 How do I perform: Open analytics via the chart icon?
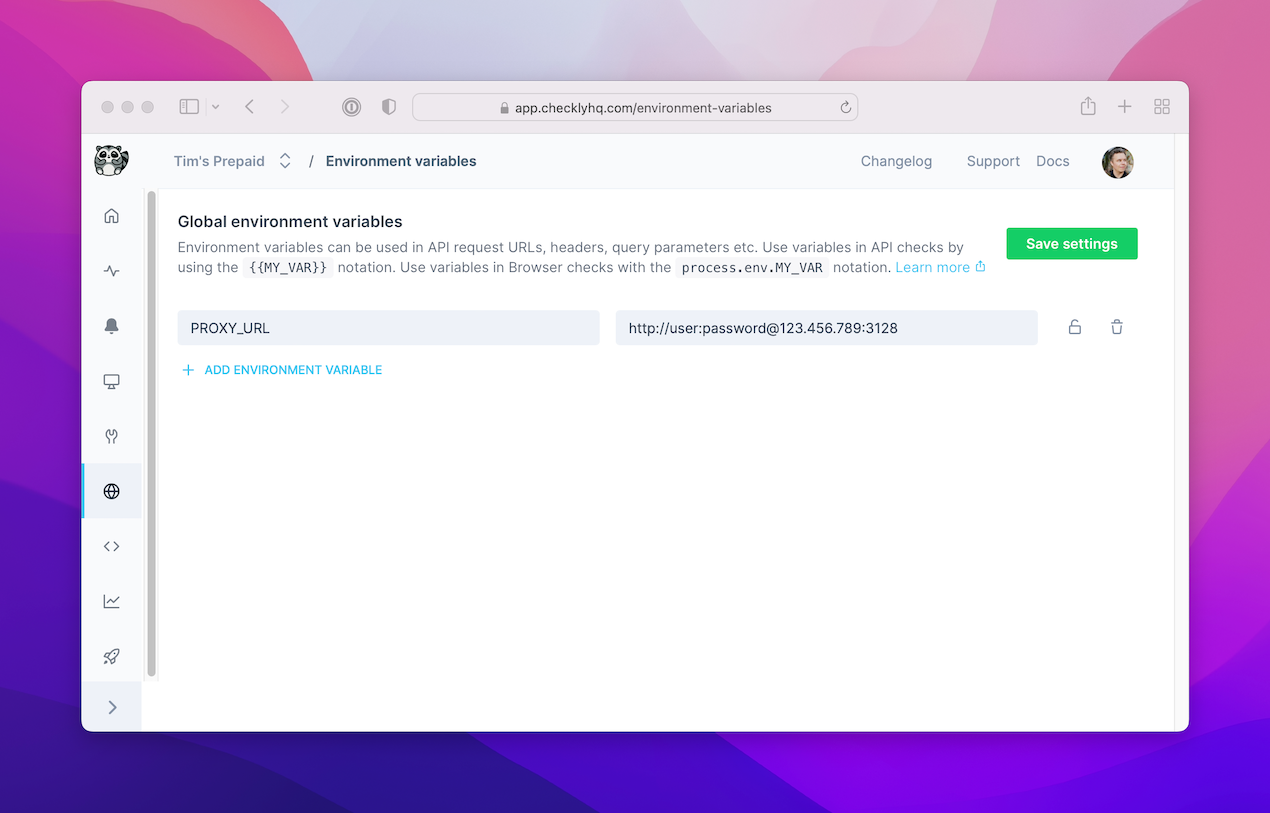click(111, 600)
